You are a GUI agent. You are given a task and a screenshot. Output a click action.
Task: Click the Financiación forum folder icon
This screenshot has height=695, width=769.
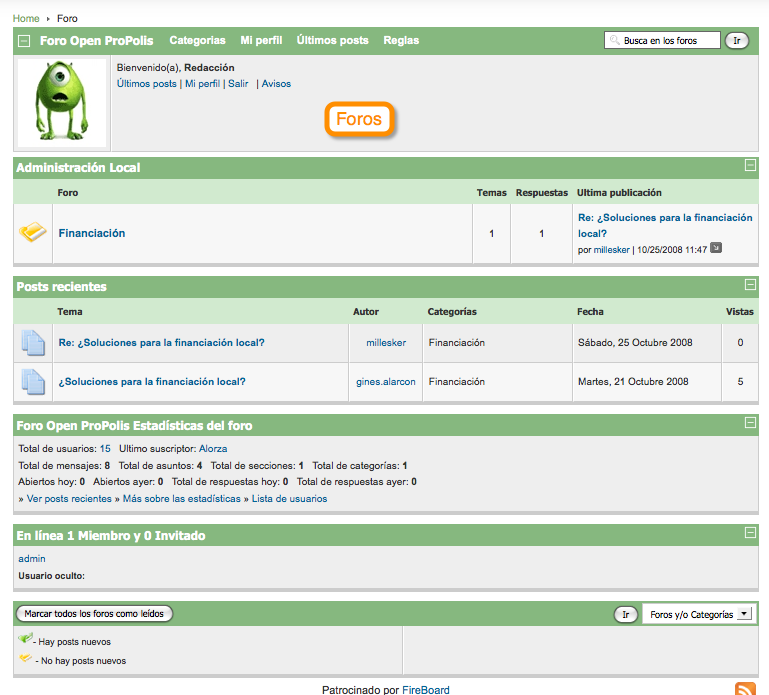pyautogui.click(x=33, y=232)
